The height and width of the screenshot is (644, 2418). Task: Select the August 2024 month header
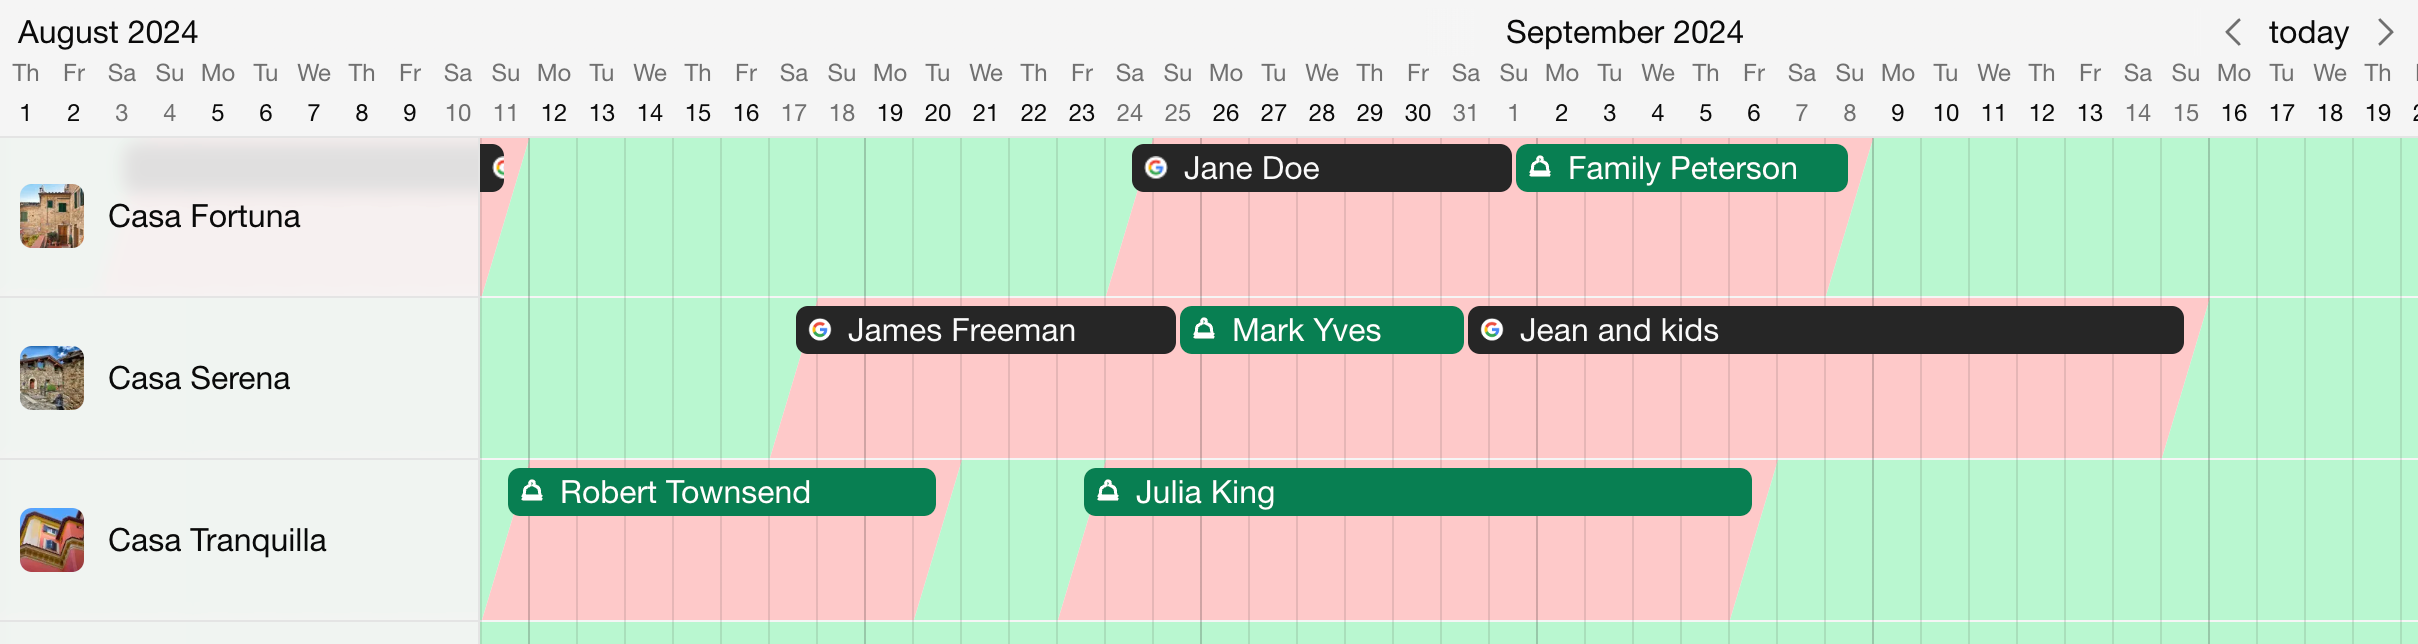point(108,32)
